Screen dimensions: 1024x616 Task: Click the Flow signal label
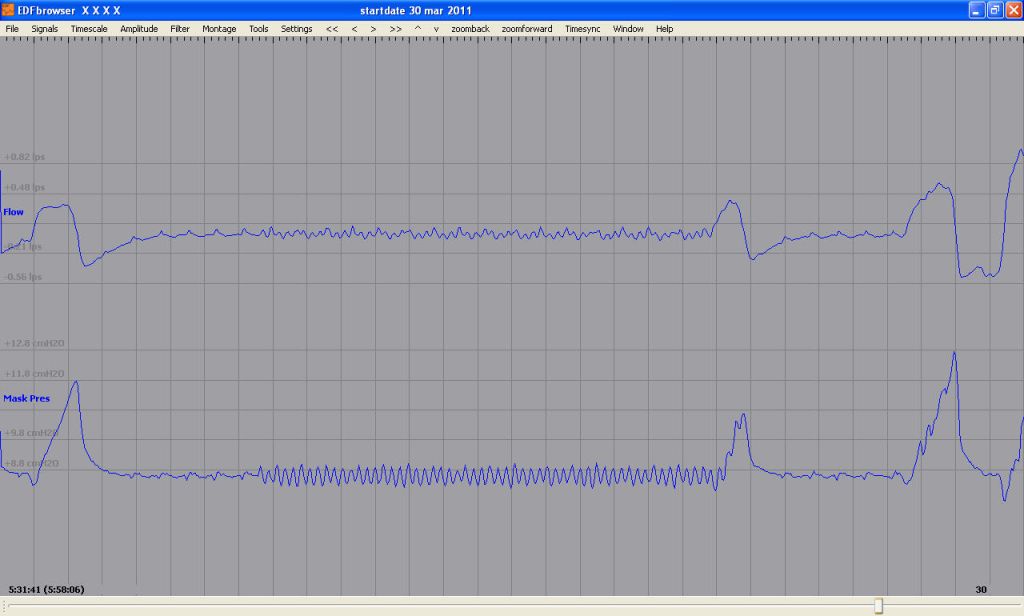[14, 212]
